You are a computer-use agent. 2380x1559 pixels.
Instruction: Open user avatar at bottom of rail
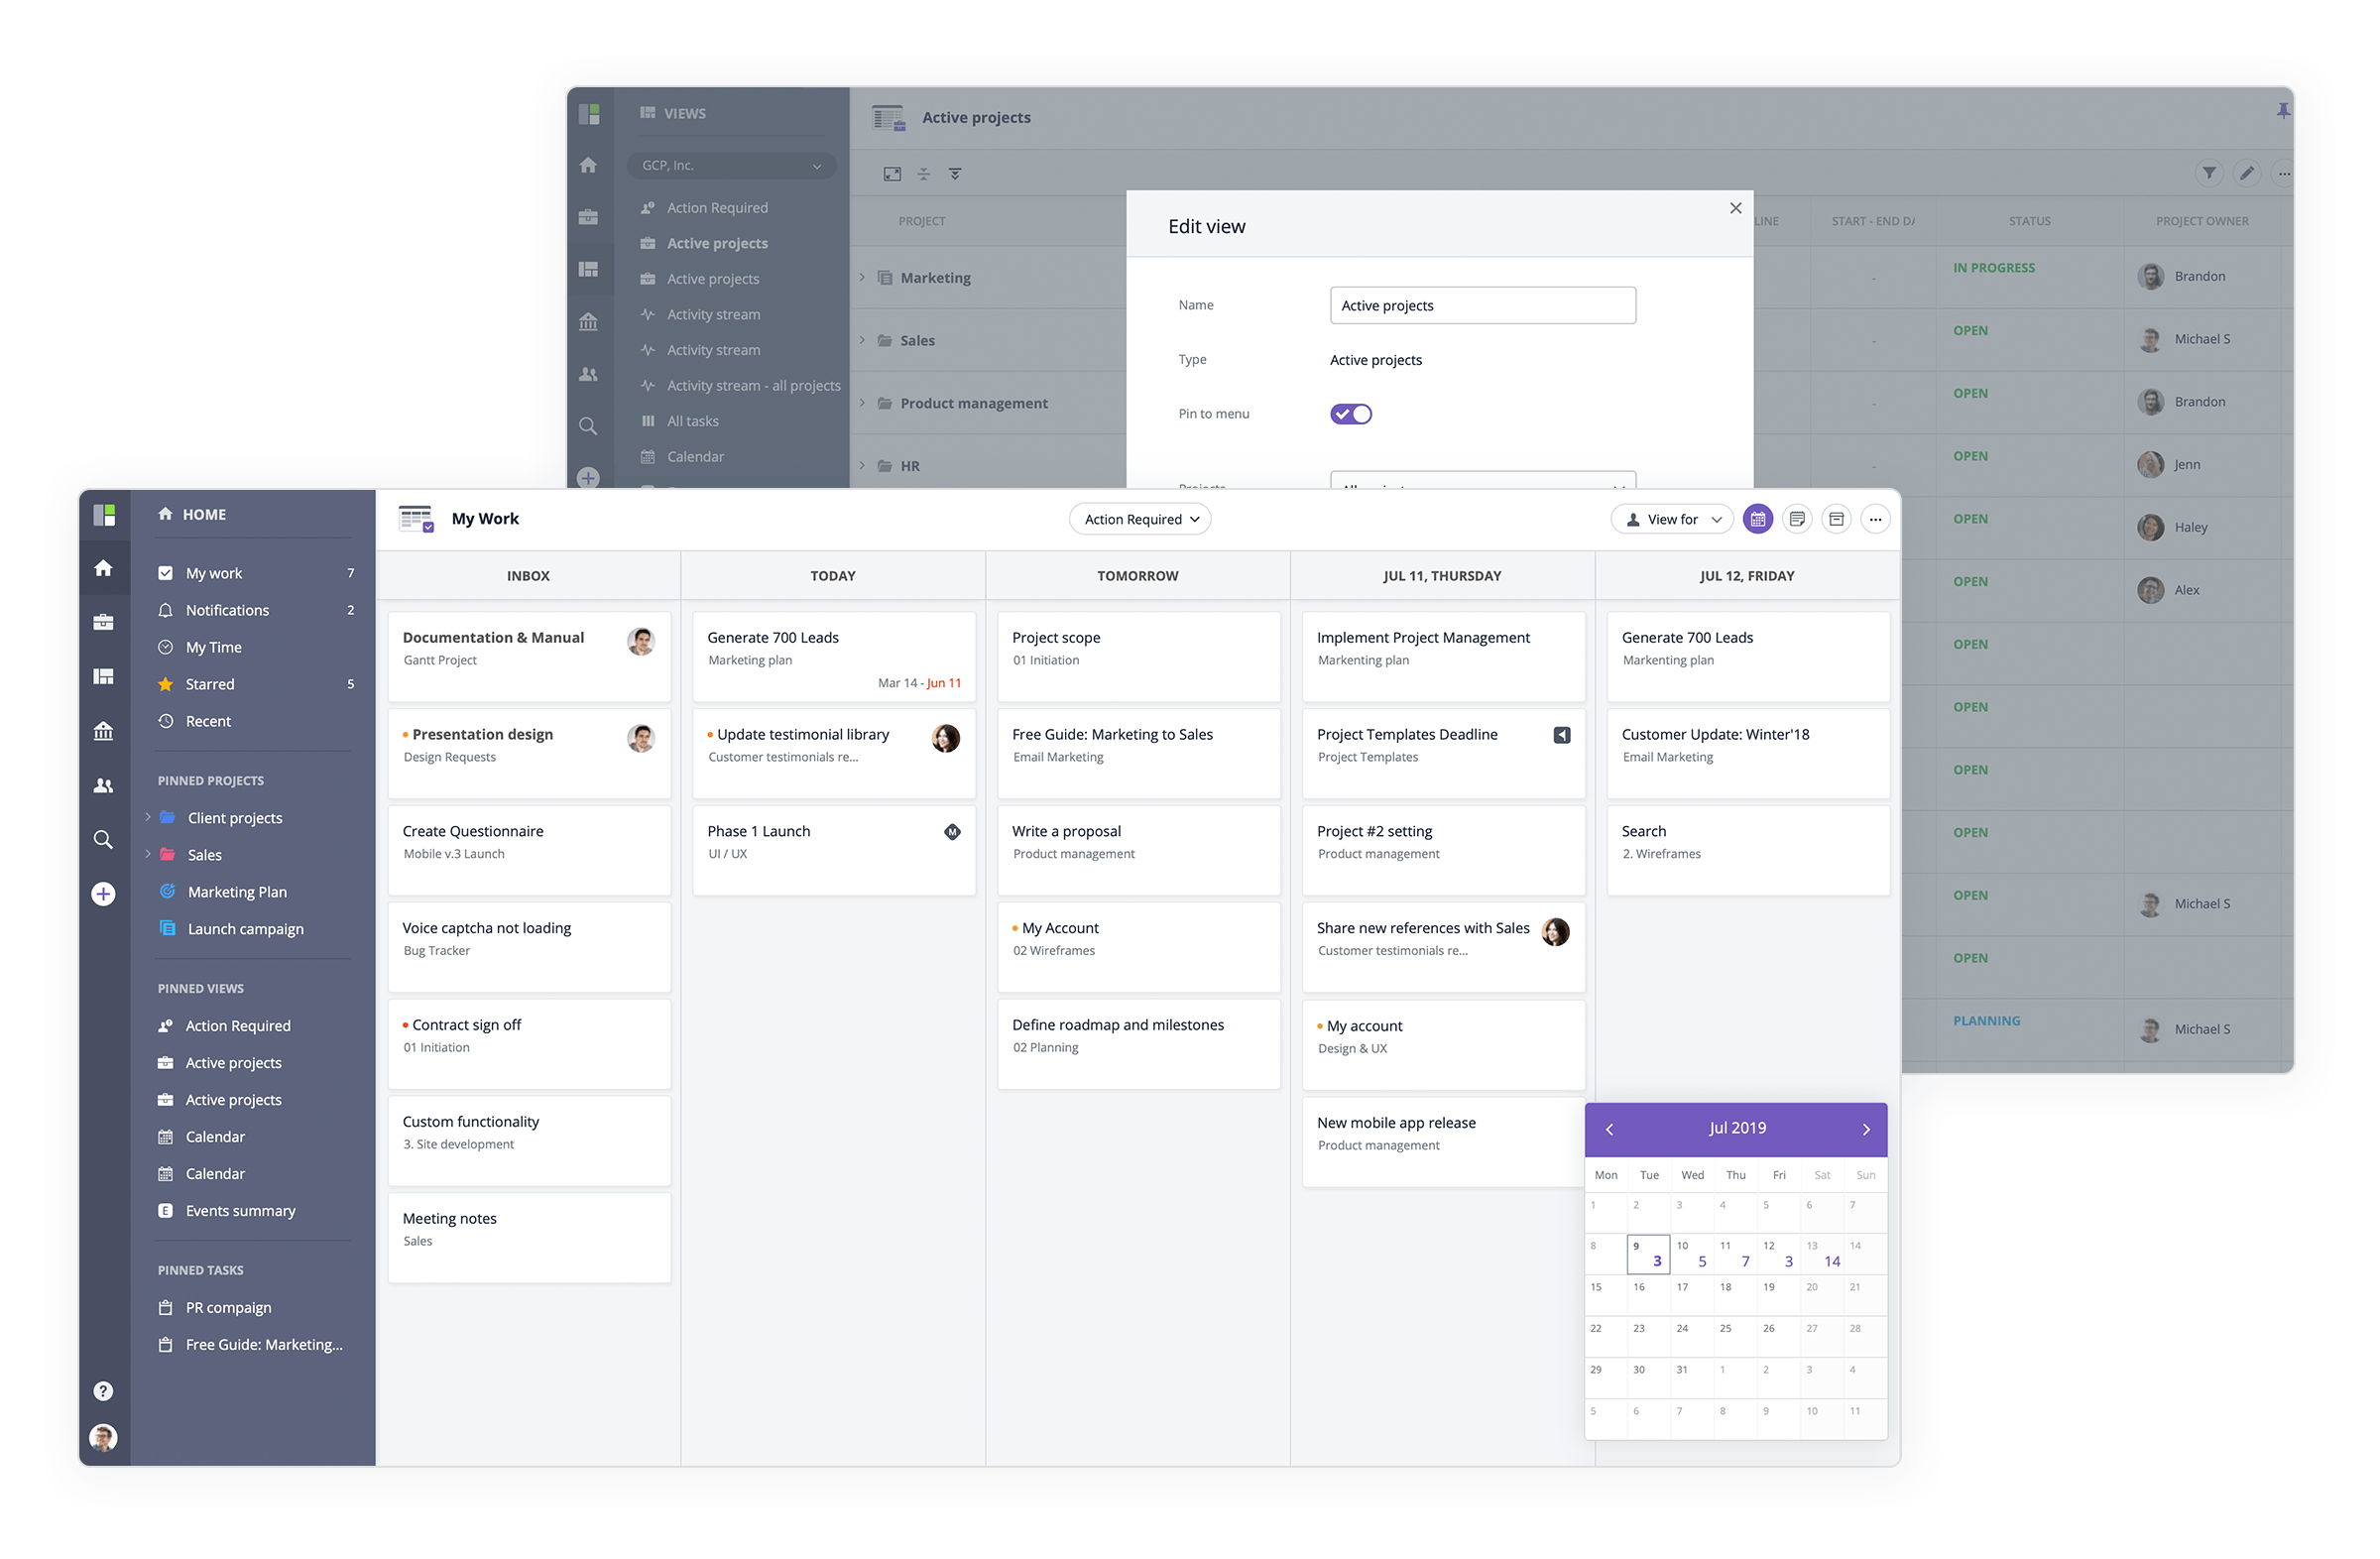pyautogui.click(x=103, y=1437)
